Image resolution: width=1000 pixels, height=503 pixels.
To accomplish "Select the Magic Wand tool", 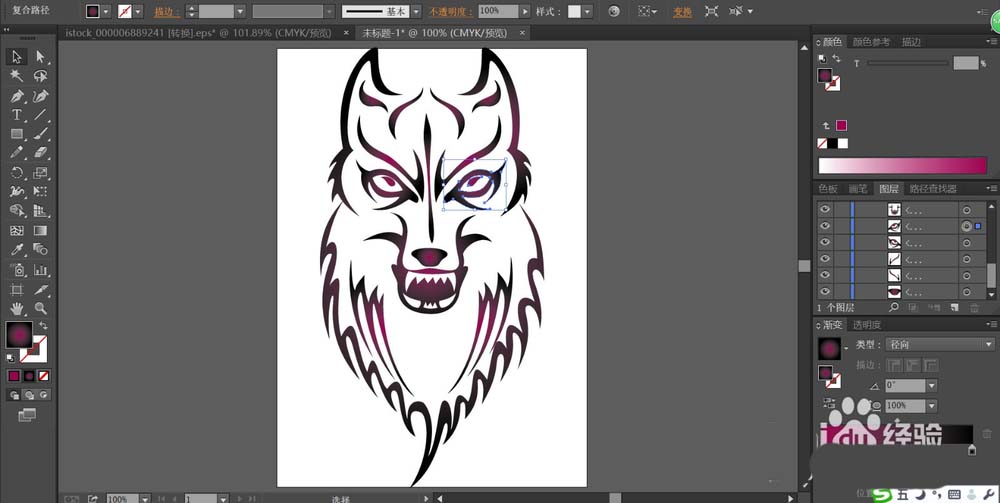I will (17, 76).
